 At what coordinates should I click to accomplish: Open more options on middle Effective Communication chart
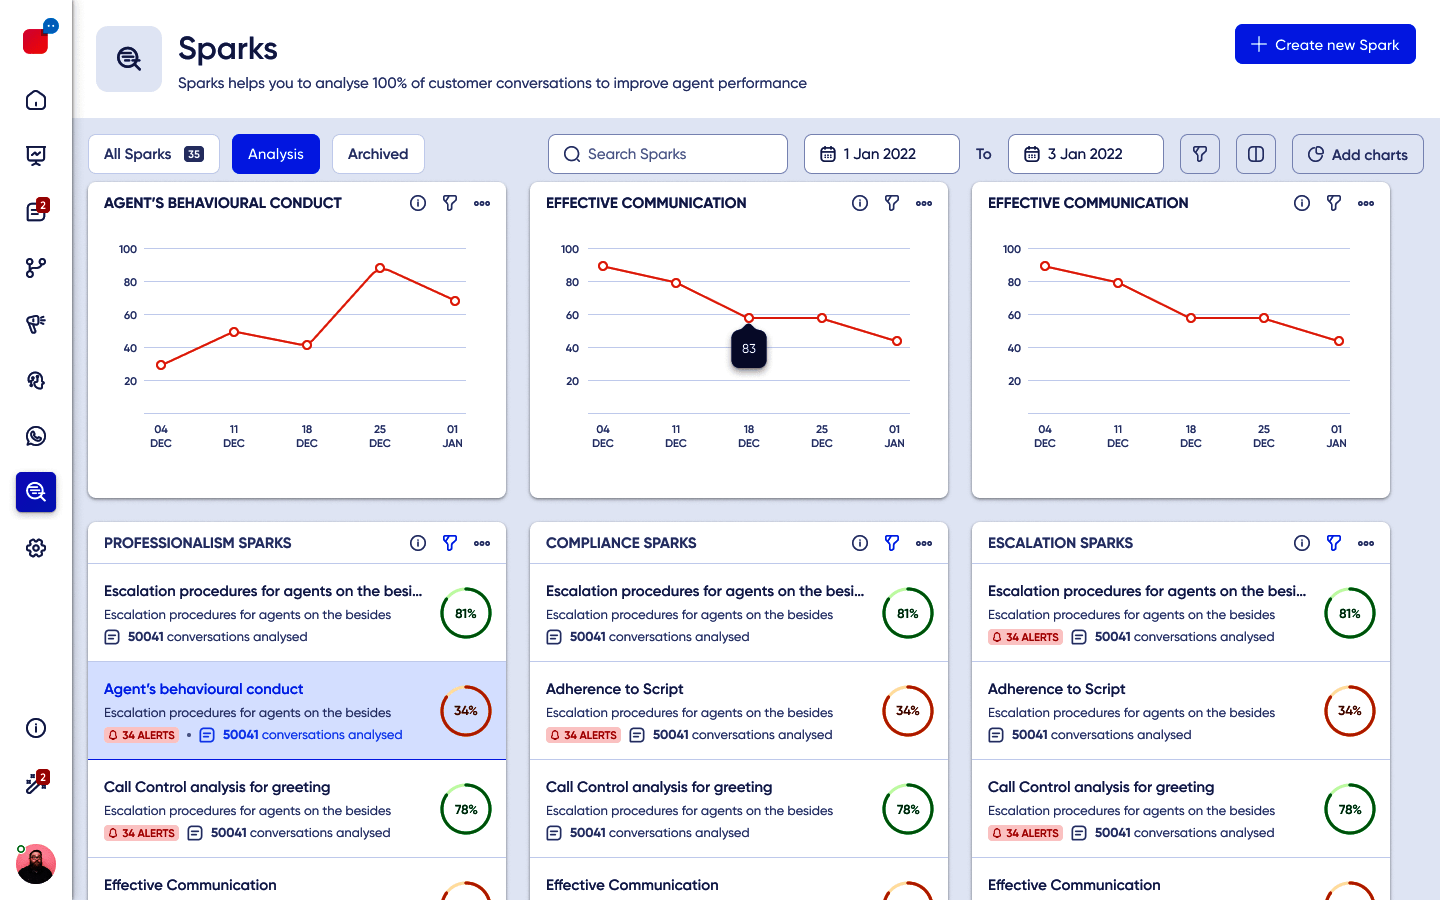point(924,203)
